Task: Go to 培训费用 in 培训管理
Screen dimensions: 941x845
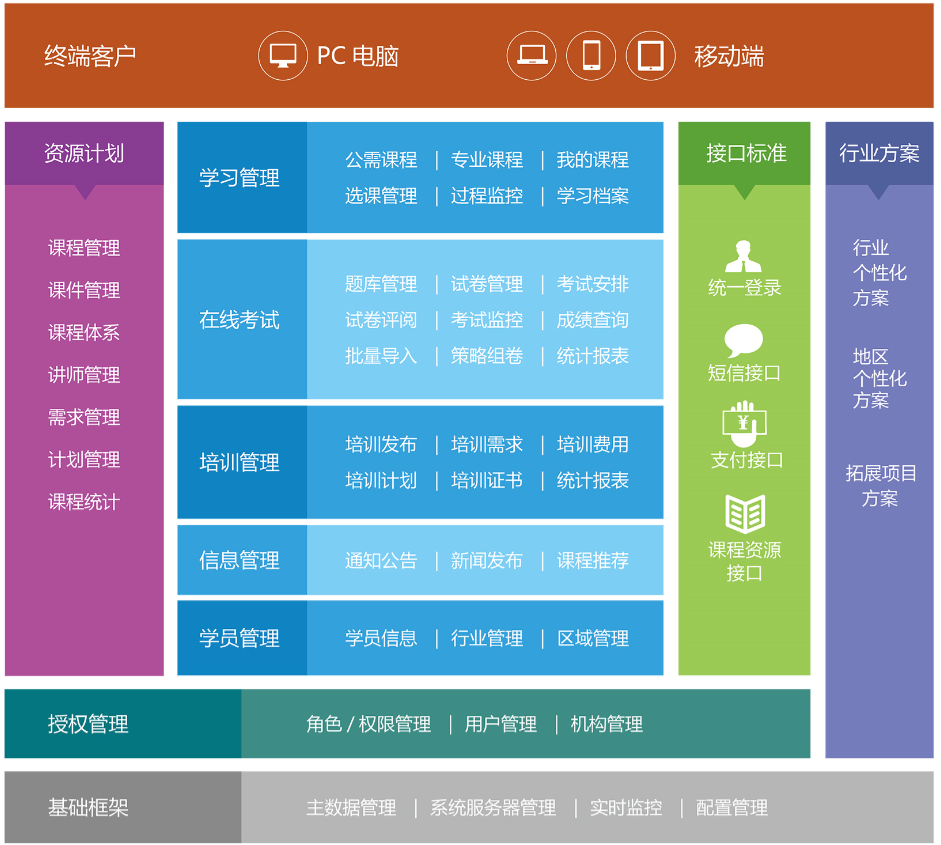Action: pyautogui.click(x=592, y=444)
